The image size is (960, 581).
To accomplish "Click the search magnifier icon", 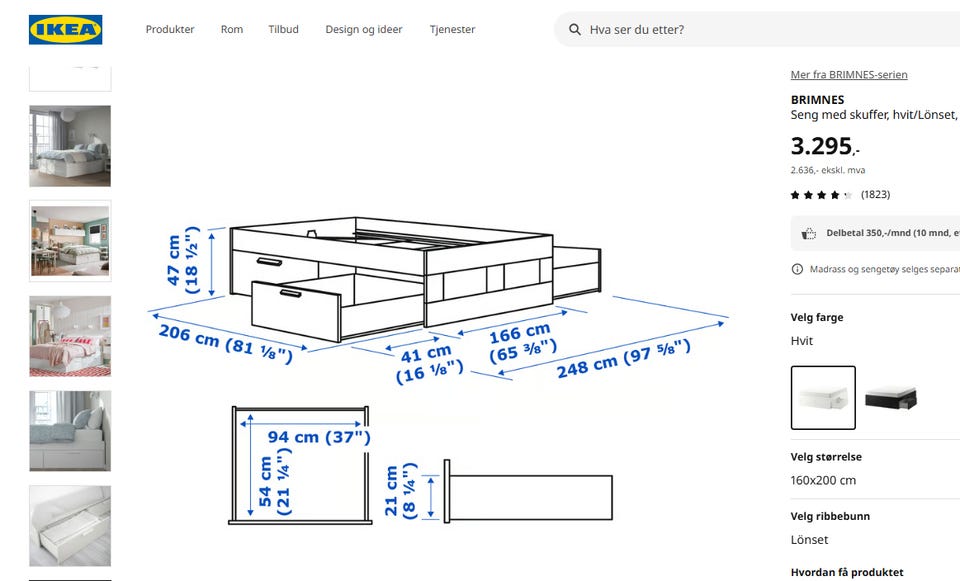I will click(575, 30).
